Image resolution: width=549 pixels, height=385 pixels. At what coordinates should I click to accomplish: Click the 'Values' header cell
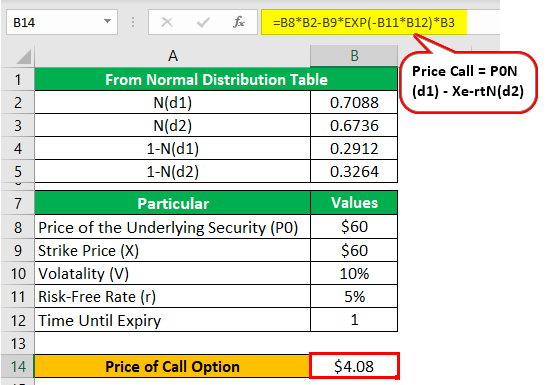click(x=354, y=203)
